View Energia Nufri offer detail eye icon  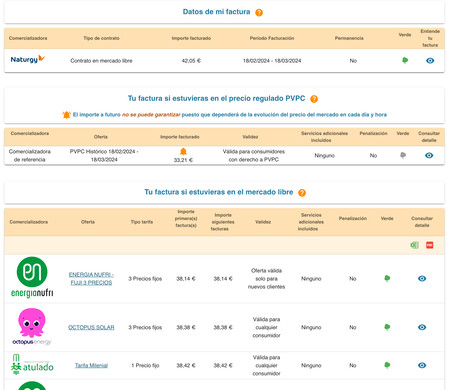pyautogui.click(x=422, y=279)
